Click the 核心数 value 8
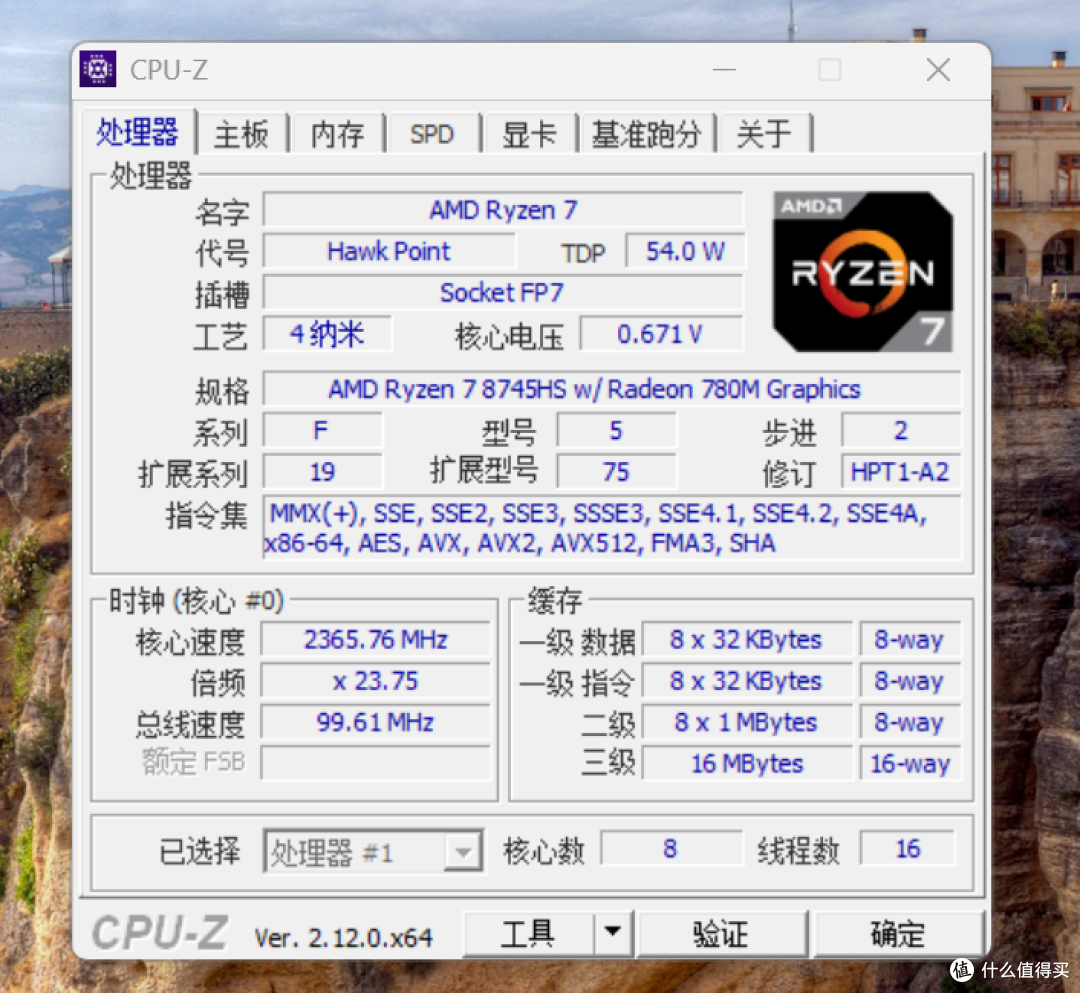The height and width of the screenshot is (993, 1080). tap(671, 849)
